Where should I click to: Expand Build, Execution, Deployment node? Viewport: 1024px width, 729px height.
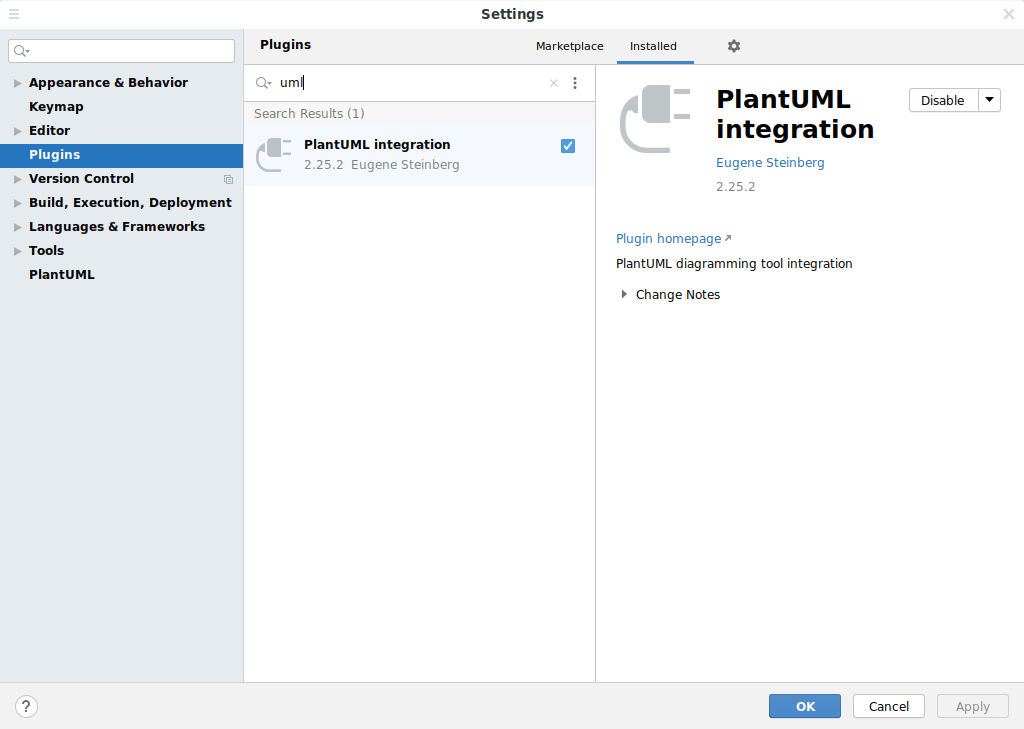pyautogui.click(x=18, y=203)
